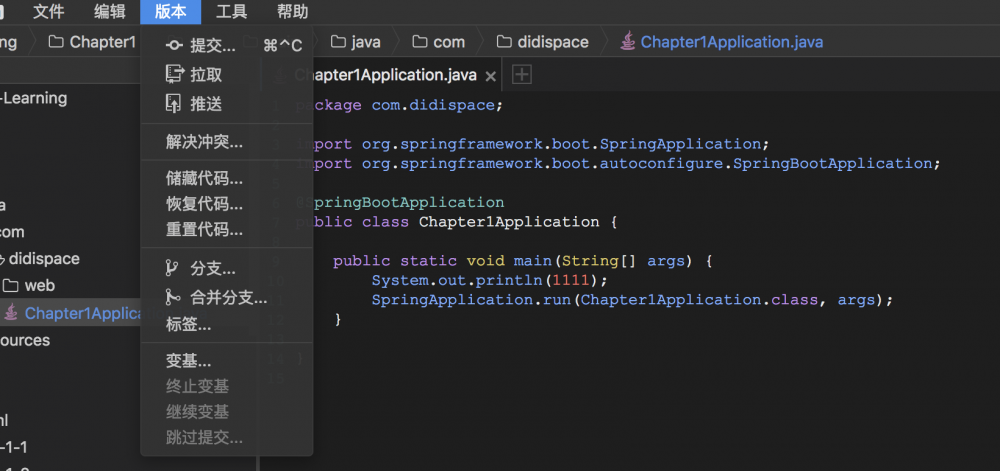Expand the didispace folder in file tree
Image resolution: width=1000 pixels, height=471 pixels.
[43, 259]
